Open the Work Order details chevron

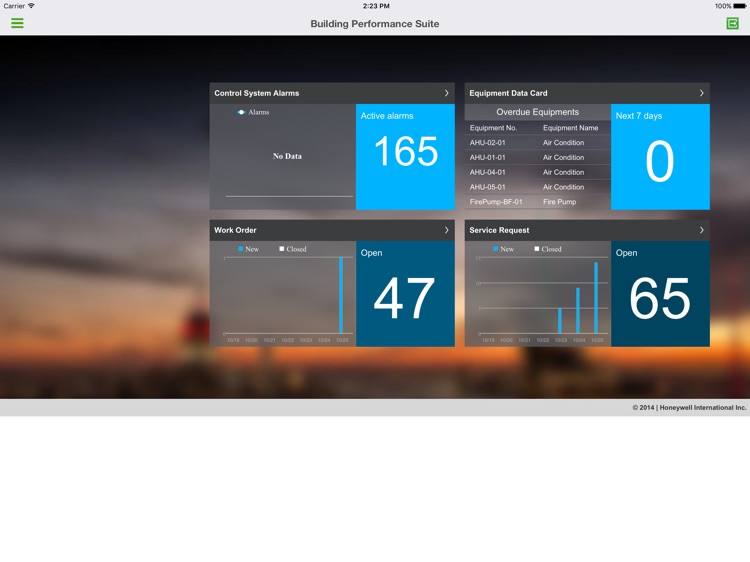pos(446,230)
